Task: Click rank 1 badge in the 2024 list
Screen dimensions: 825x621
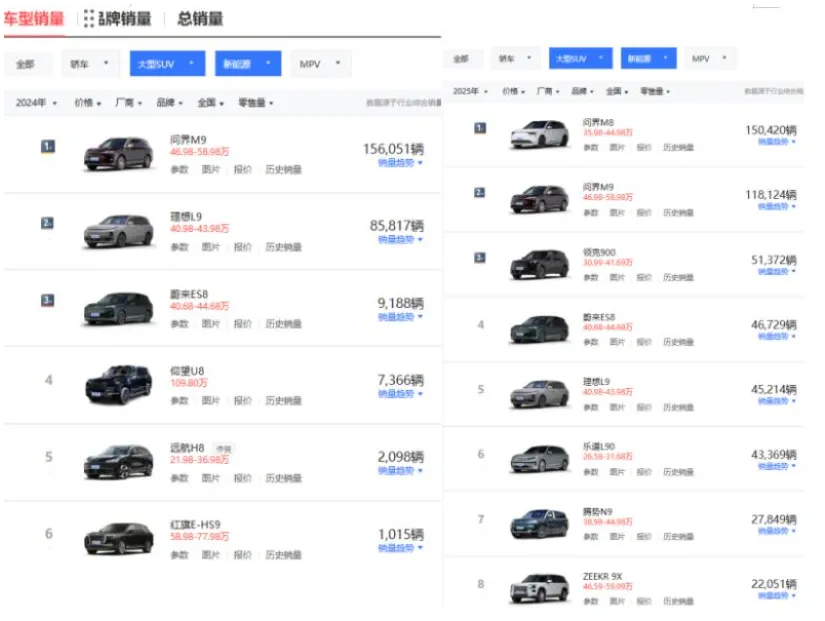Action: click(48, 146)
